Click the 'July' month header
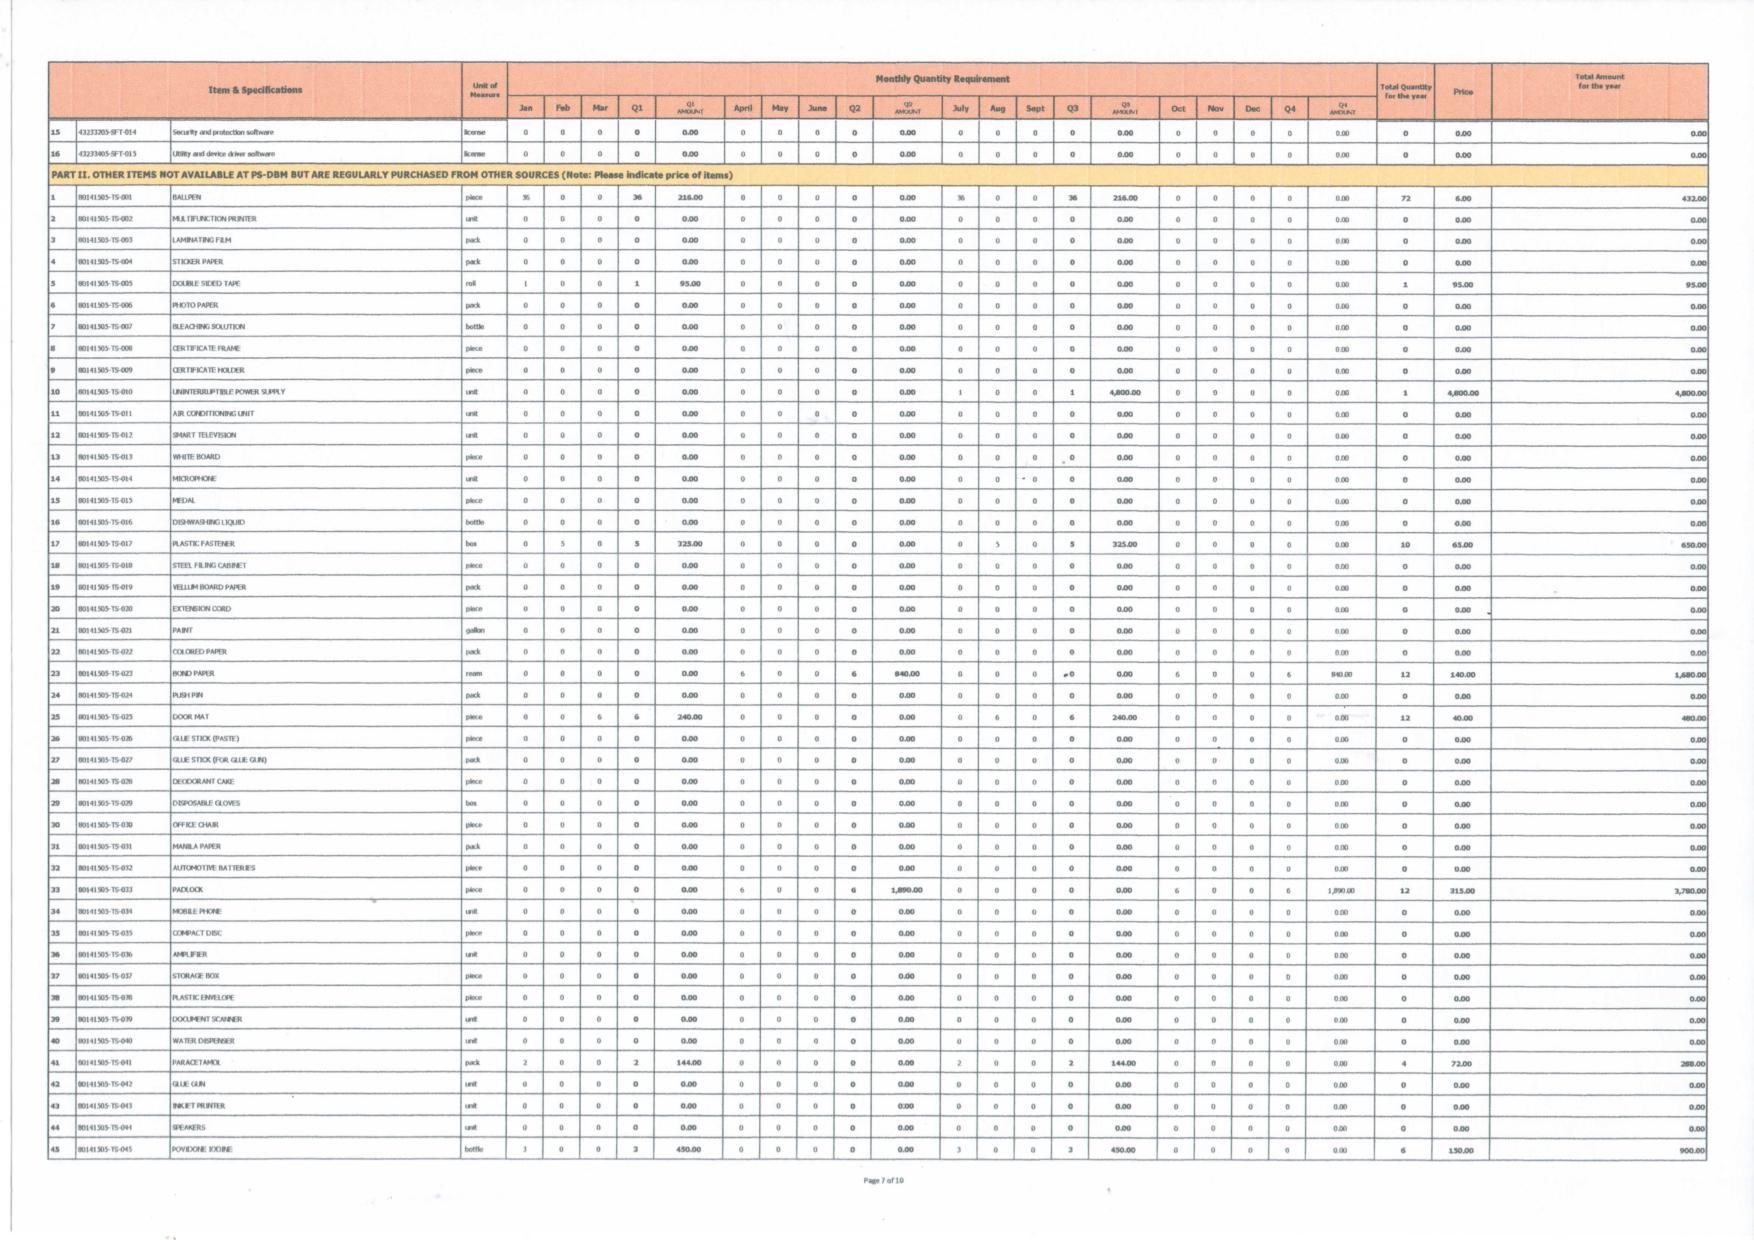 pos(960,108)
